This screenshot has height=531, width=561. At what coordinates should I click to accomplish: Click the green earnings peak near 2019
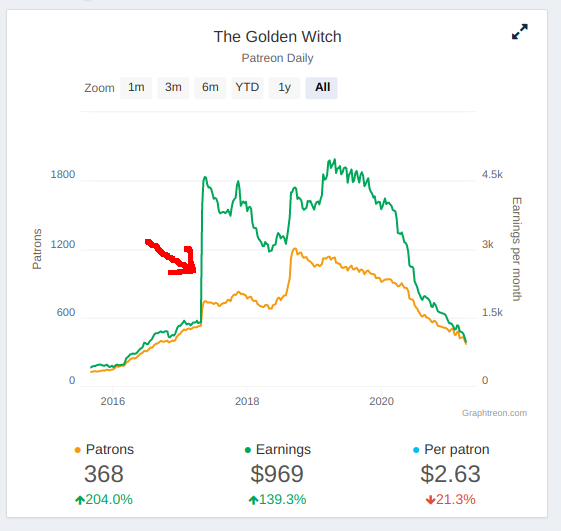point(333,161)
